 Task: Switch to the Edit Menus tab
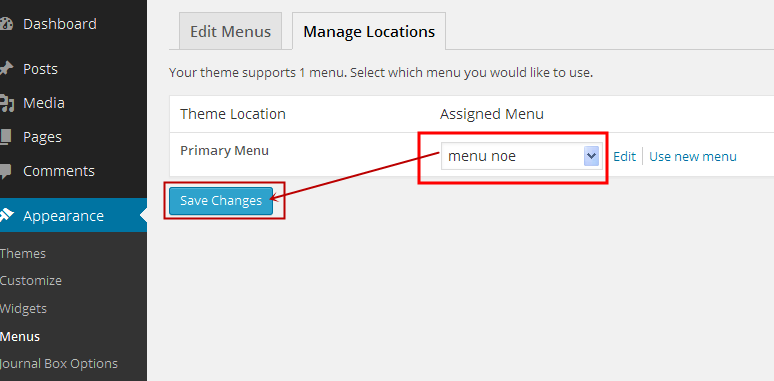click(231, 31)
